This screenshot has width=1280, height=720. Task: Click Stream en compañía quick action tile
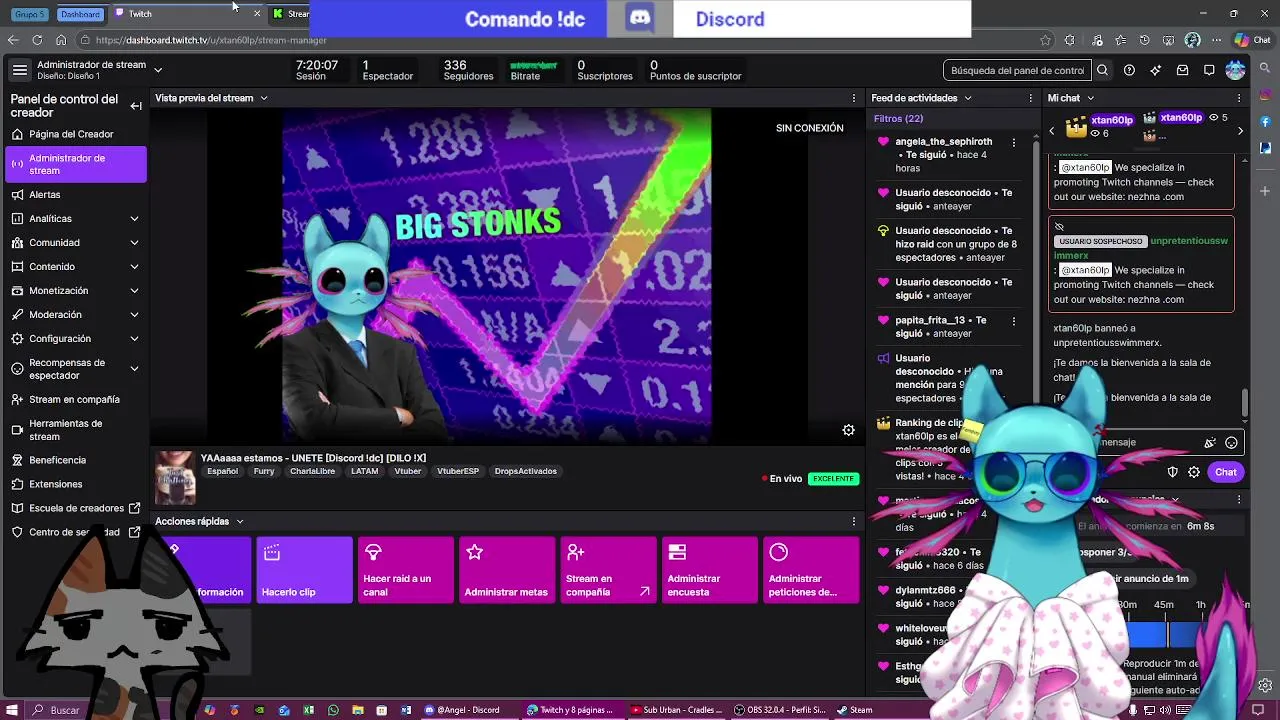(608, 570)
